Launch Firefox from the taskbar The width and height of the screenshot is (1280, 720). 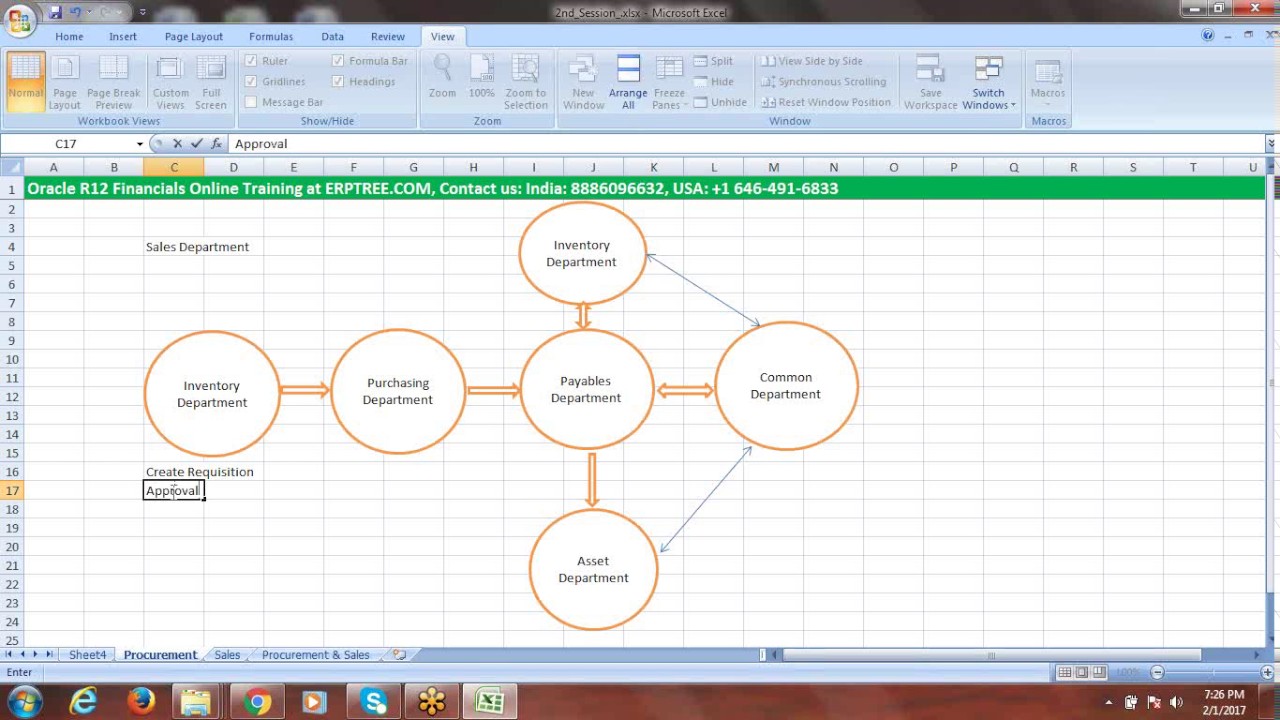click(141, 701)
